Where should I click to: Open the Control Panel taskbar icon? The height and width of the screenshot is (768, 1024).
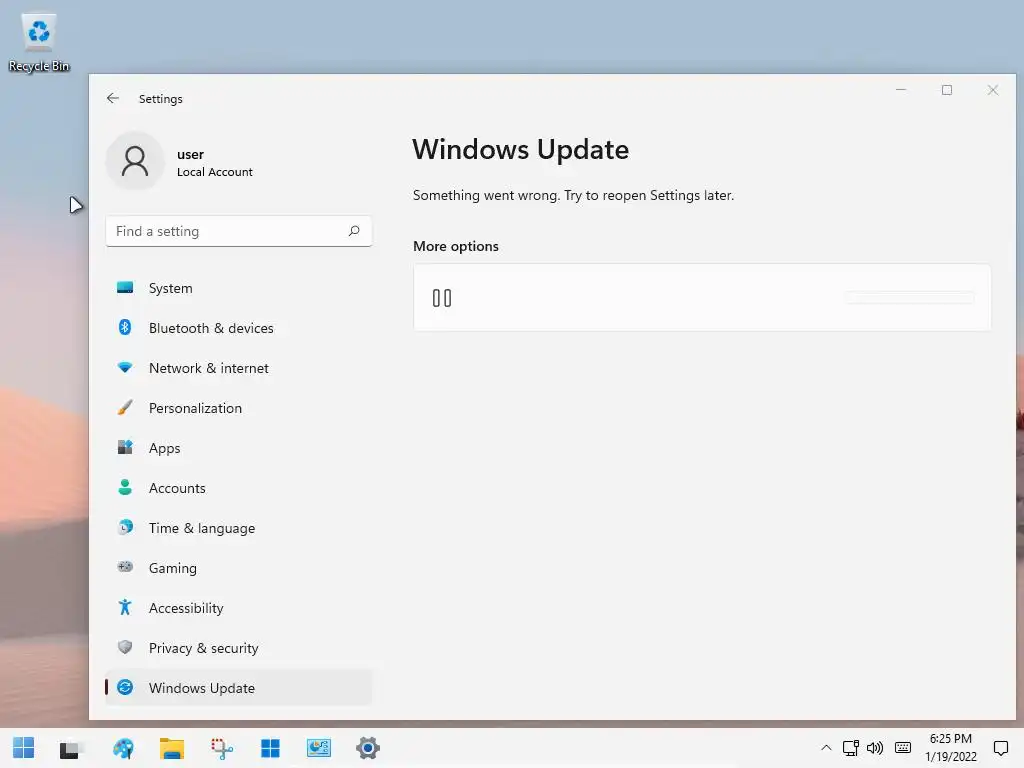pos(319,748)
